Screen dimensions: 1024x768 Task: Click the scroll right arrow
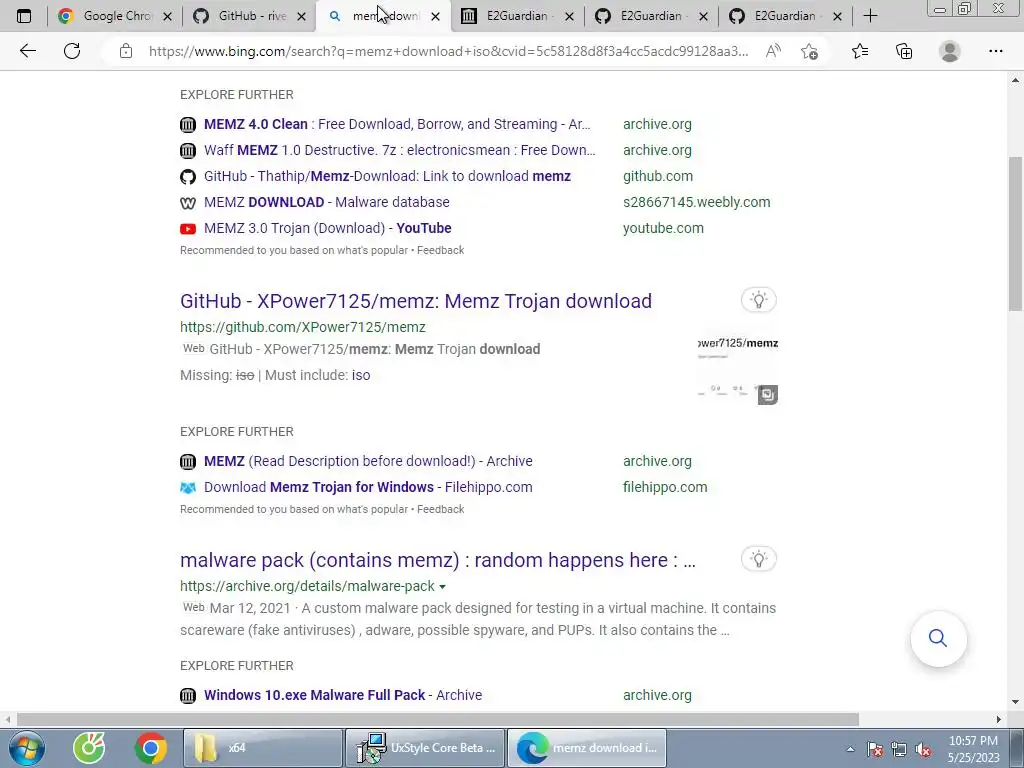[x=999, y=719]
